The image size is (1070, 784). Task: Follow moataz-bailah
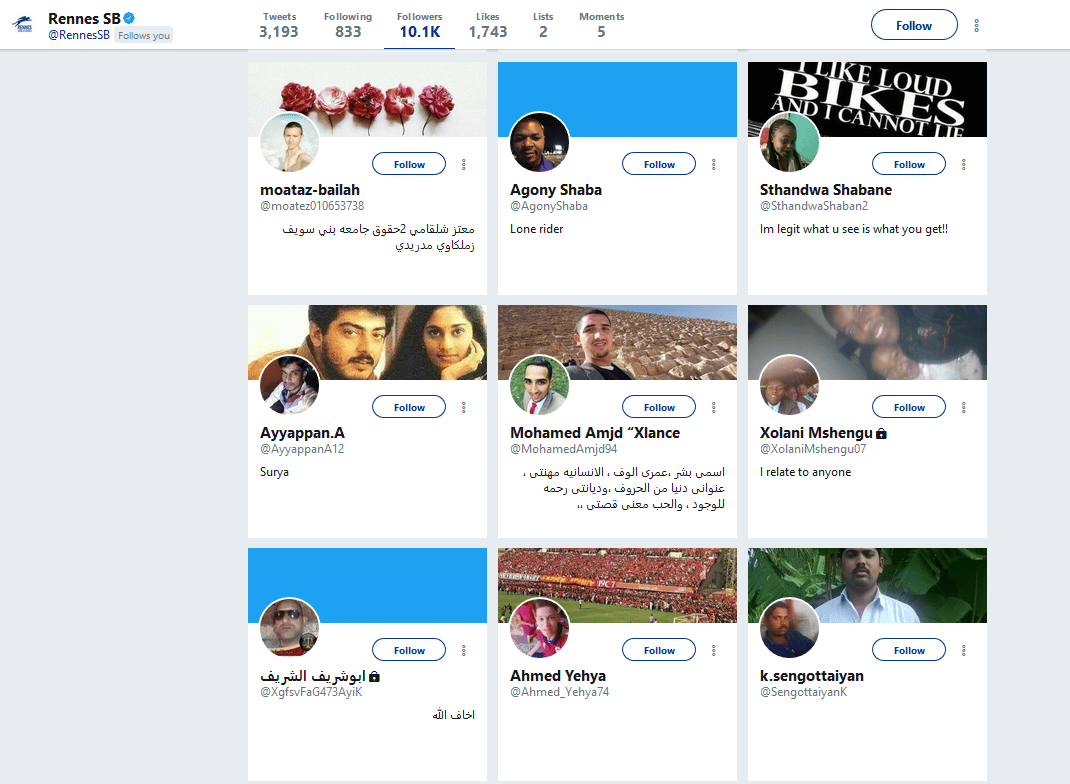[x=409, y=164]
